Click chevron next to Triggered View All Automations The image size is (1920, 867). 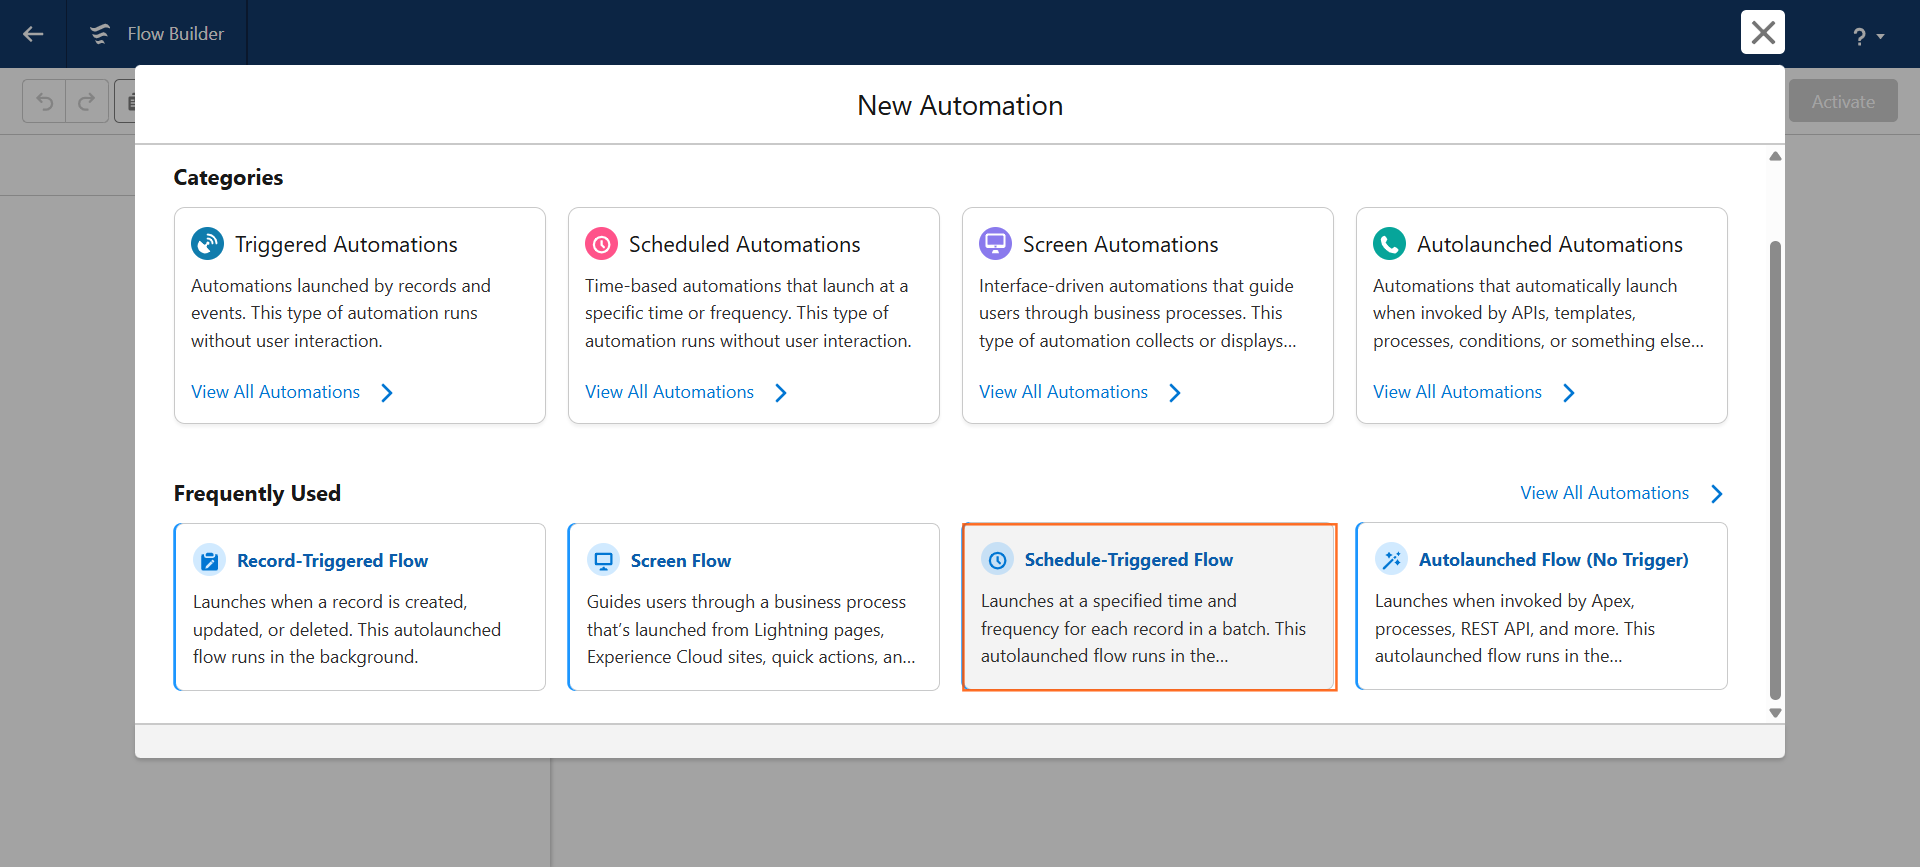(387, 393)
